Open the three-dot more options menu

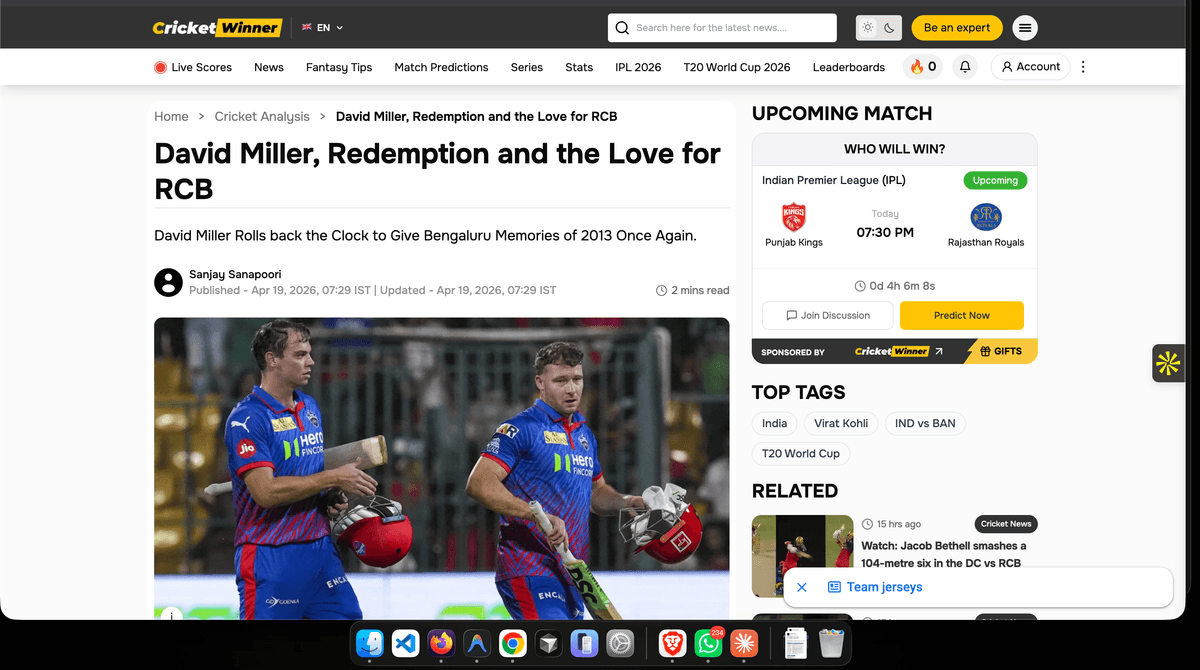click(x=1083, y=67)
